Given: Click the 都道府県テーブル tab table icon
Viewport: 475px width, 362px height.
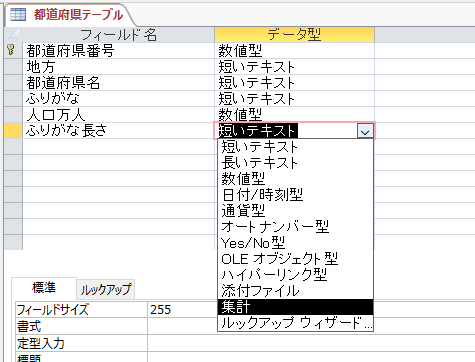Looking at the screenshot, I should (x=18, y=14).
